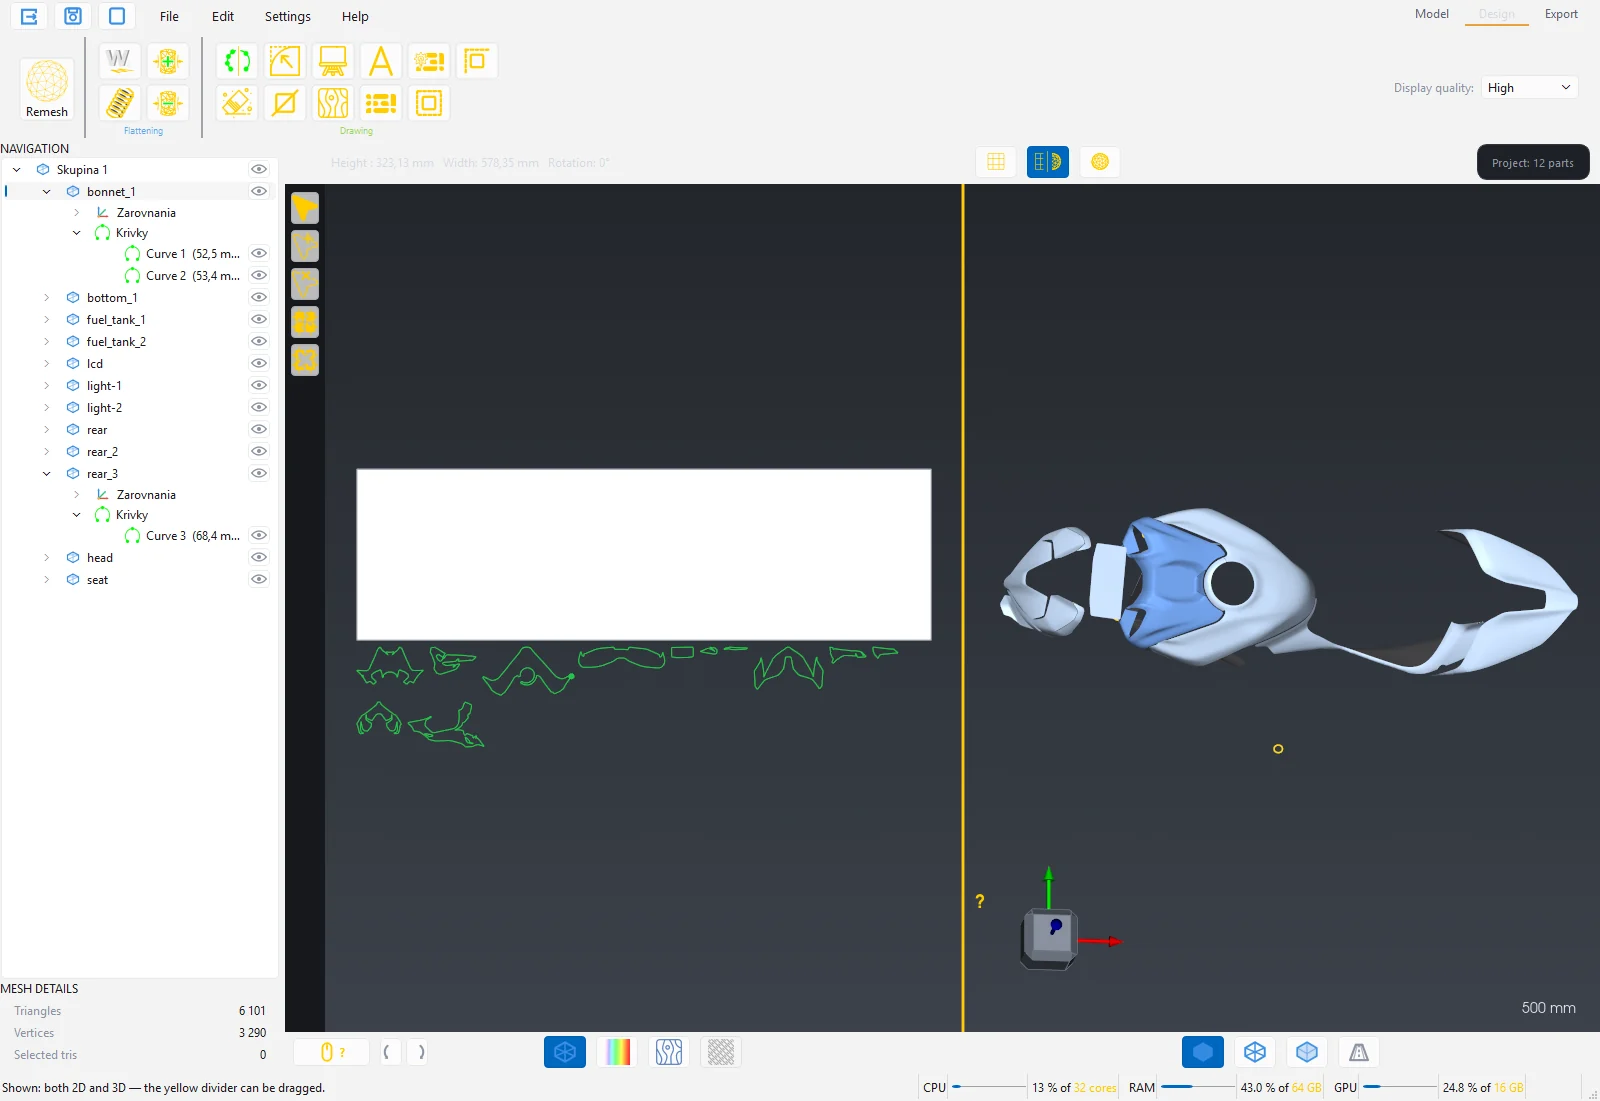Collapse the bonnet_1 tree node
The image size is (1600, 1101).
47,192
